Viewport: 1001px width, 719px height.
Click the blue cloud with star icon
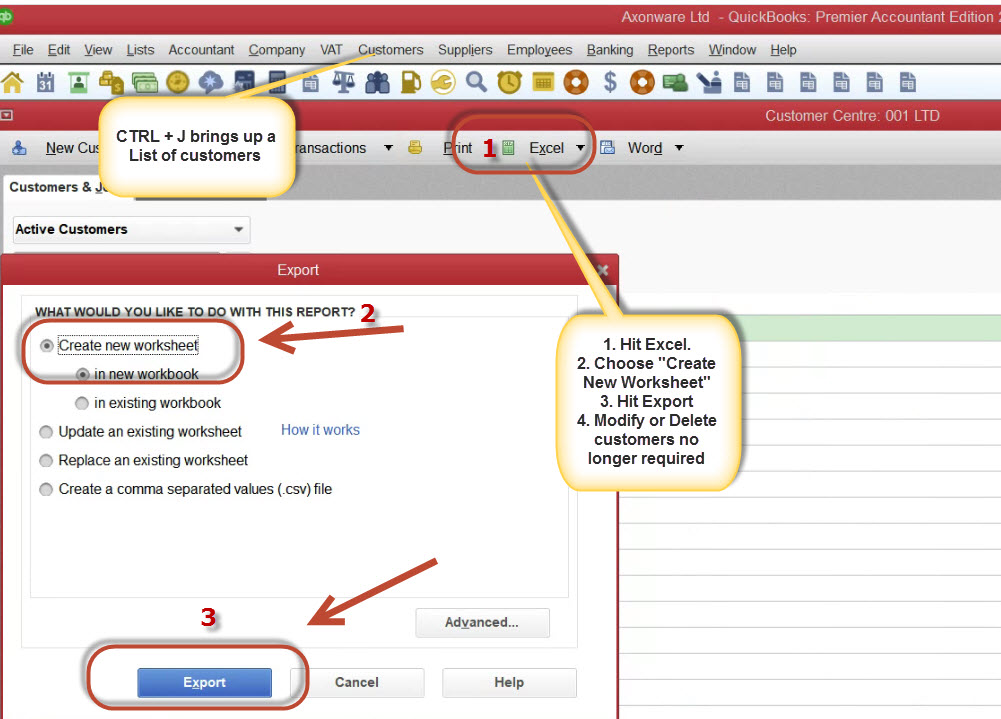(x=211, y=82)
